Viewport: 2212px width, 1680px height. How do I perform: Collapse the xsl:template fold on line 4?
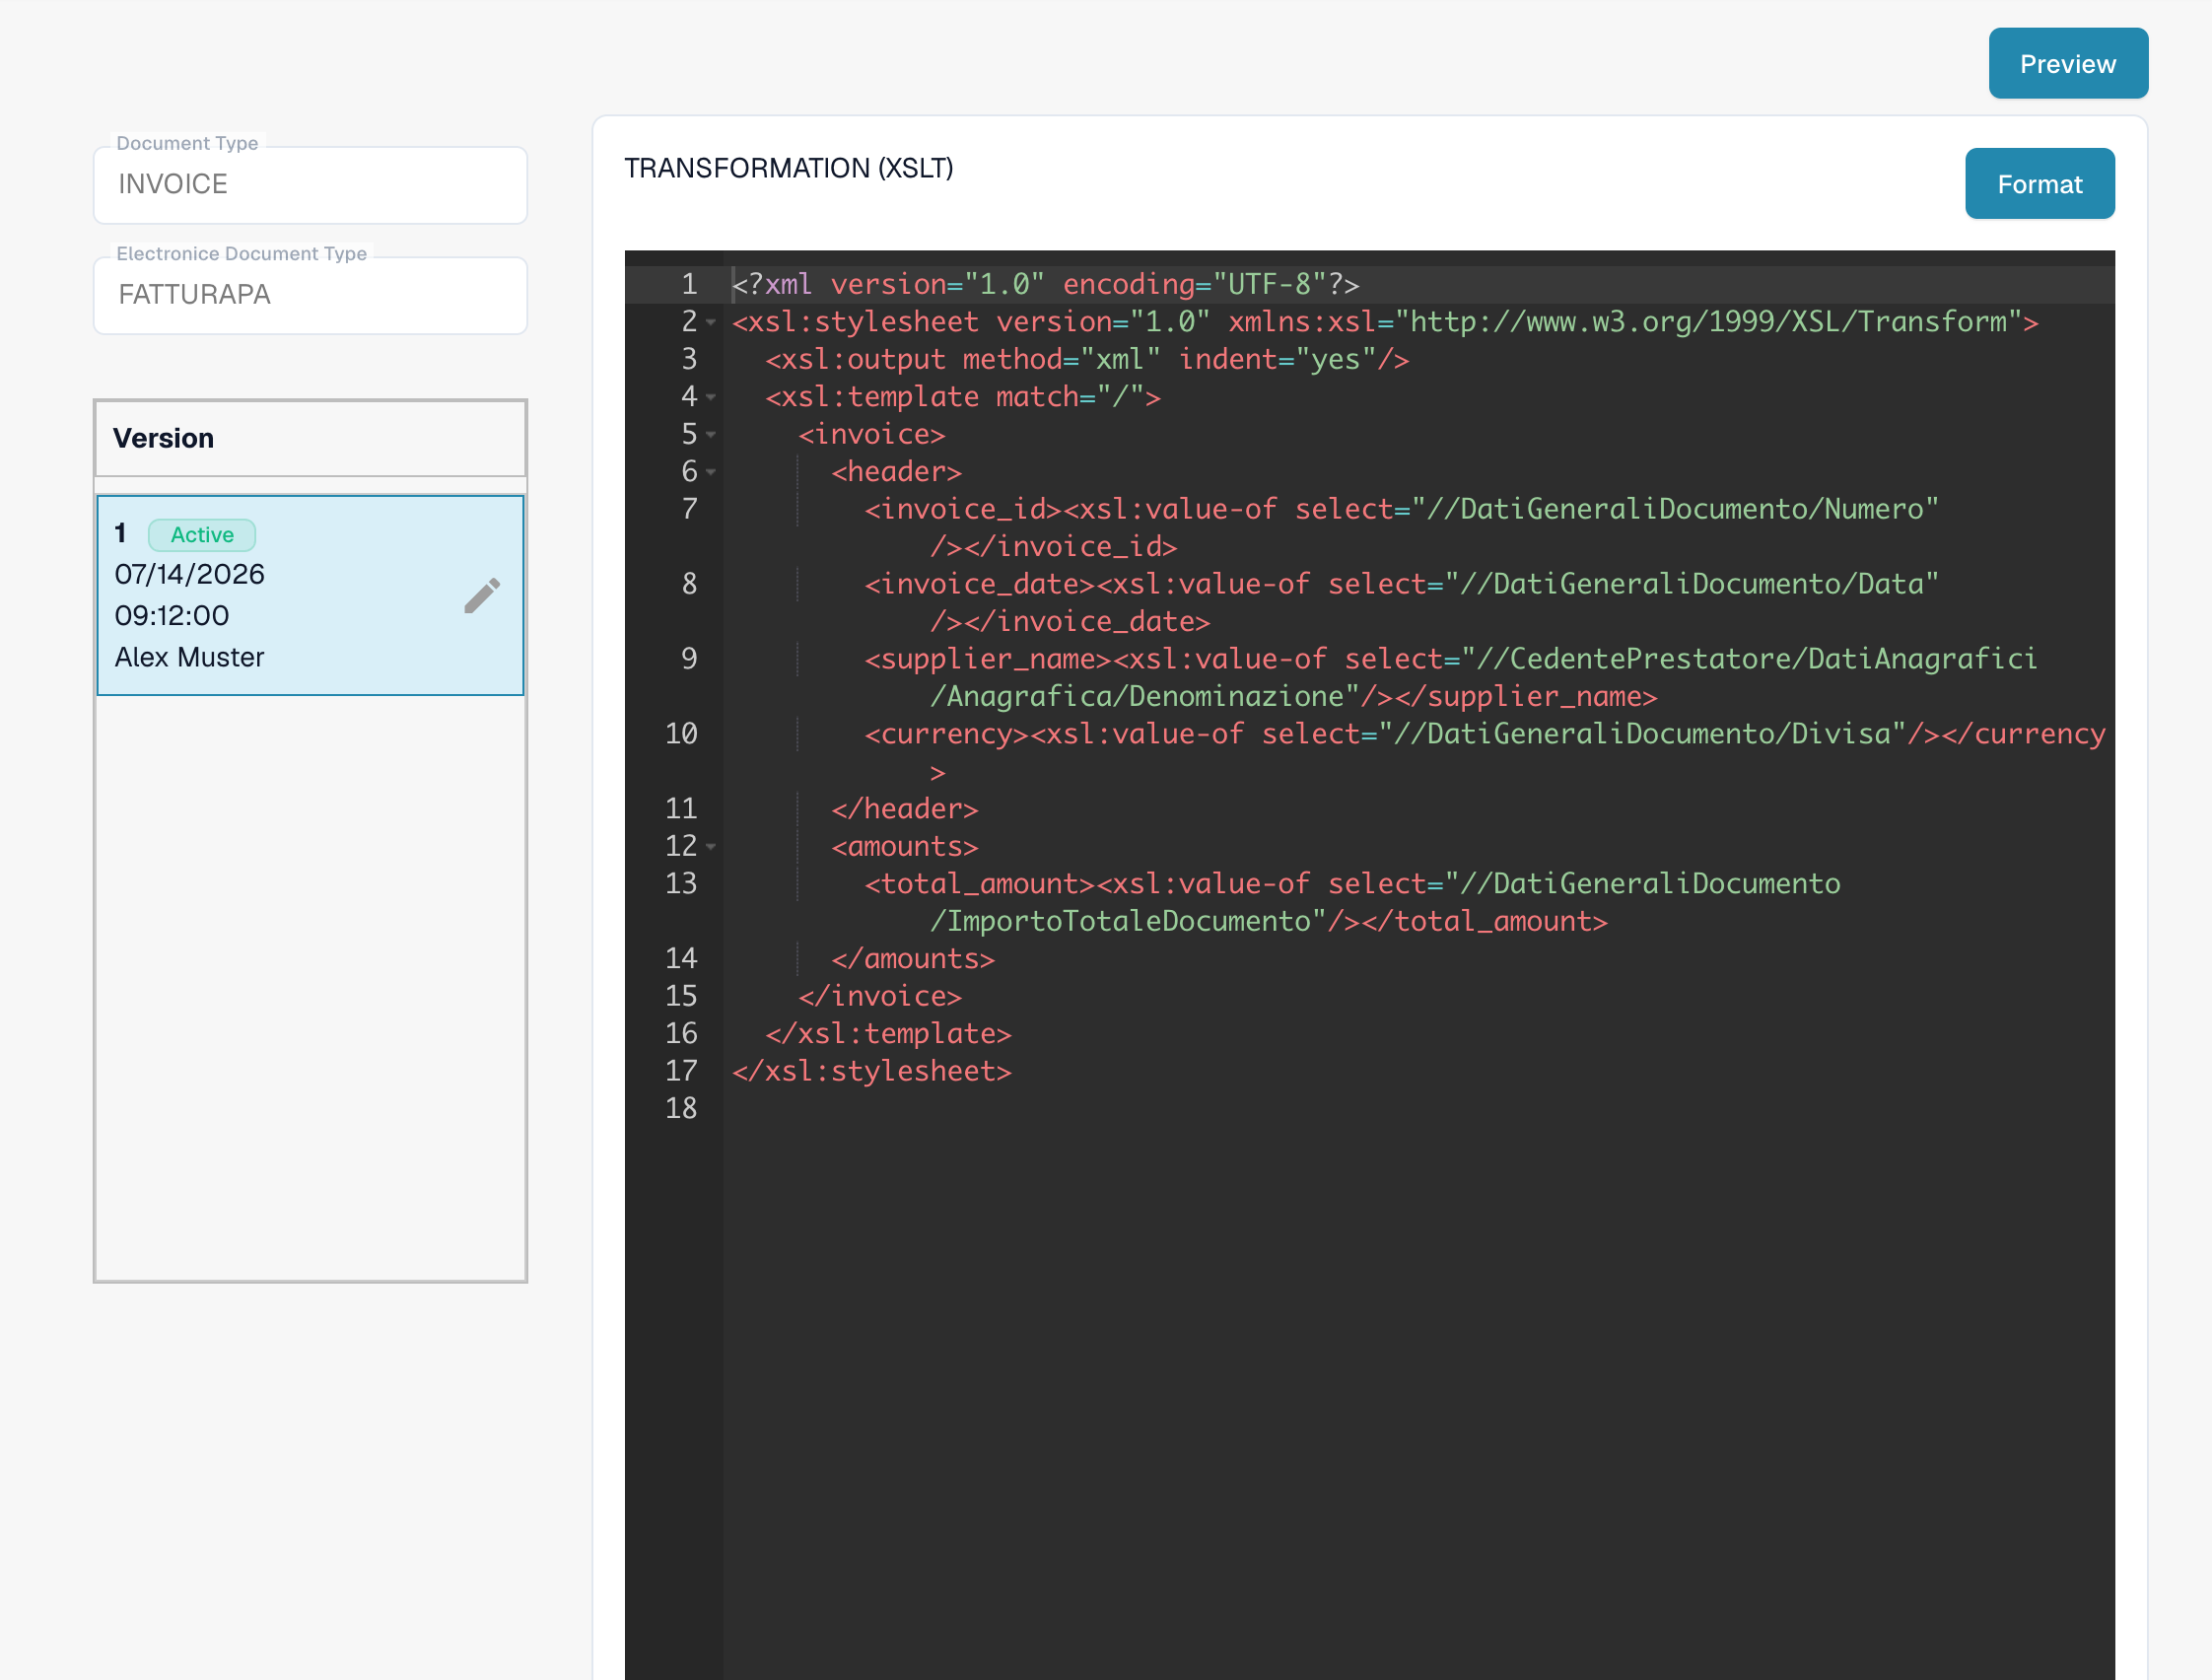[711, 397]
